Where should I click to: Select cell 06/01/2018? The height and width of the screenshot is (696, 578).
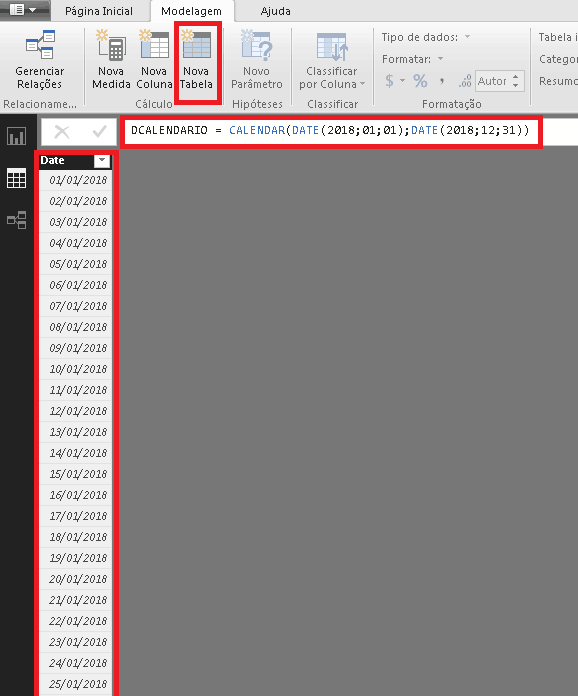pos(75,285)
